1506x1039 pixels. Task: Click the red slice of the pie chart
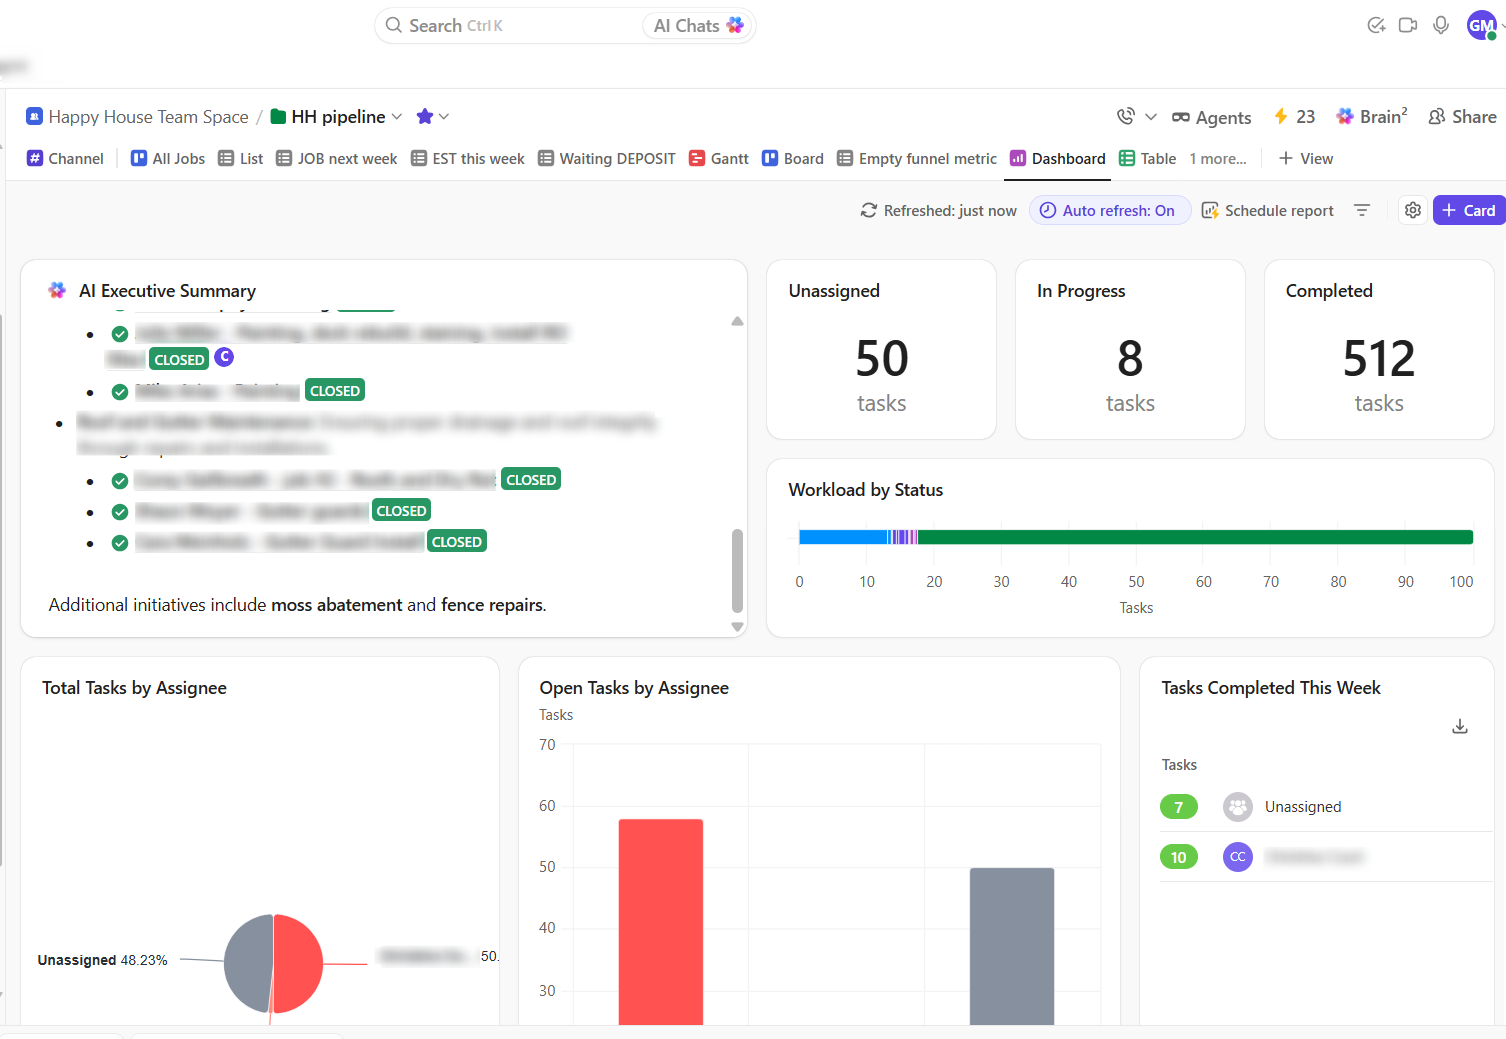tap(298, 963)
